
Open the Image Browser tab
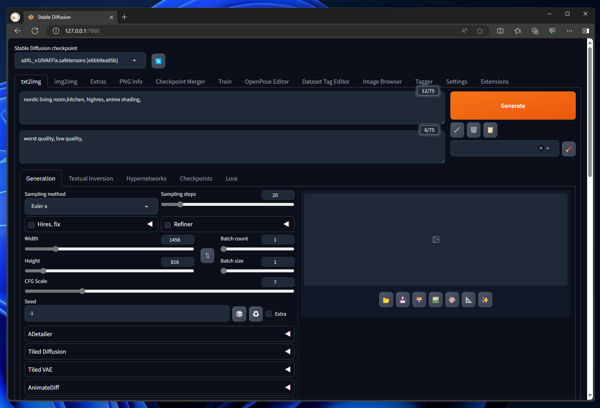tap(382, 82)
